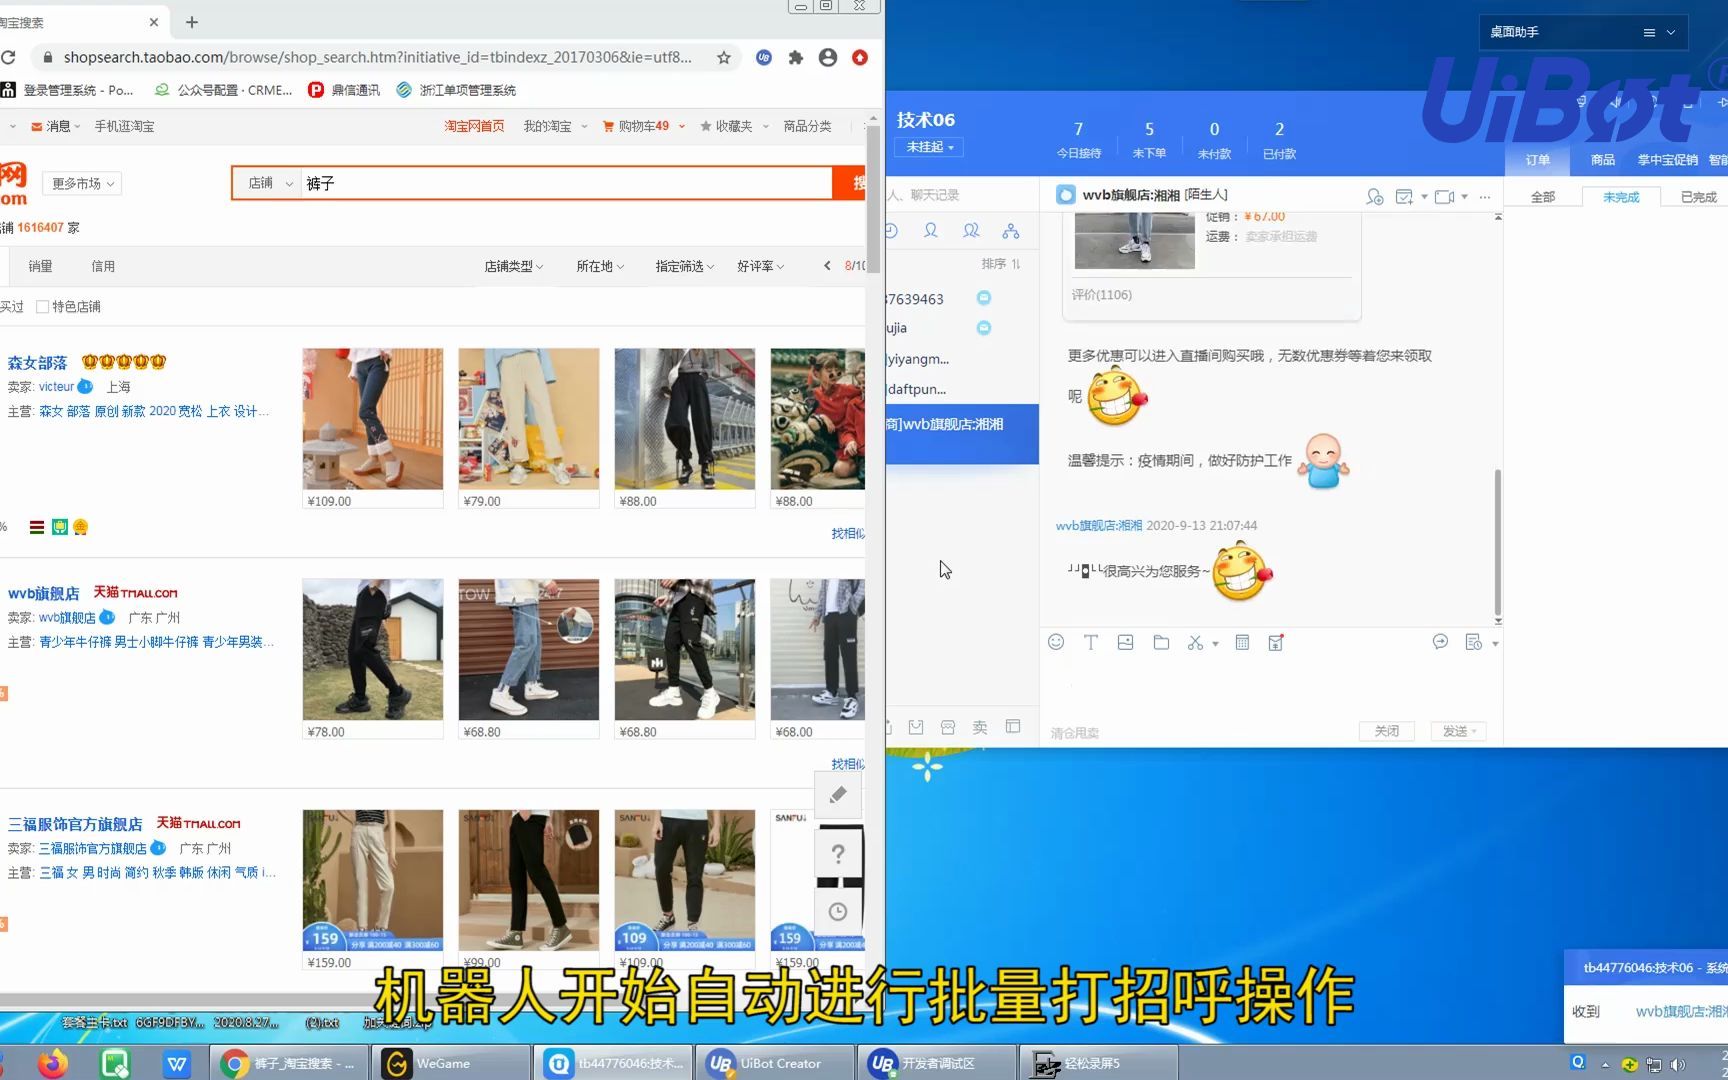Sort shops by 信用 tab
Viewport: 1728px width, 1080px height.
click(103, 266)
